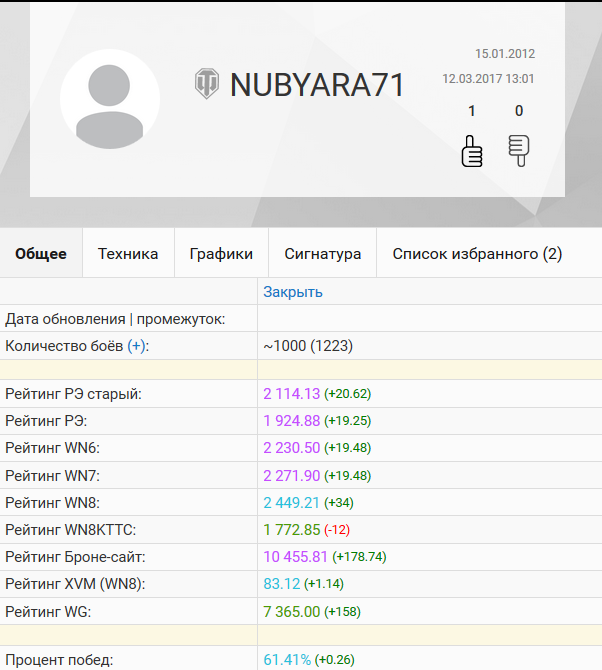Viewport: 602px width, 670px height.
Task: Click the Рейтинг WN8: label
Action: [52, 502]
